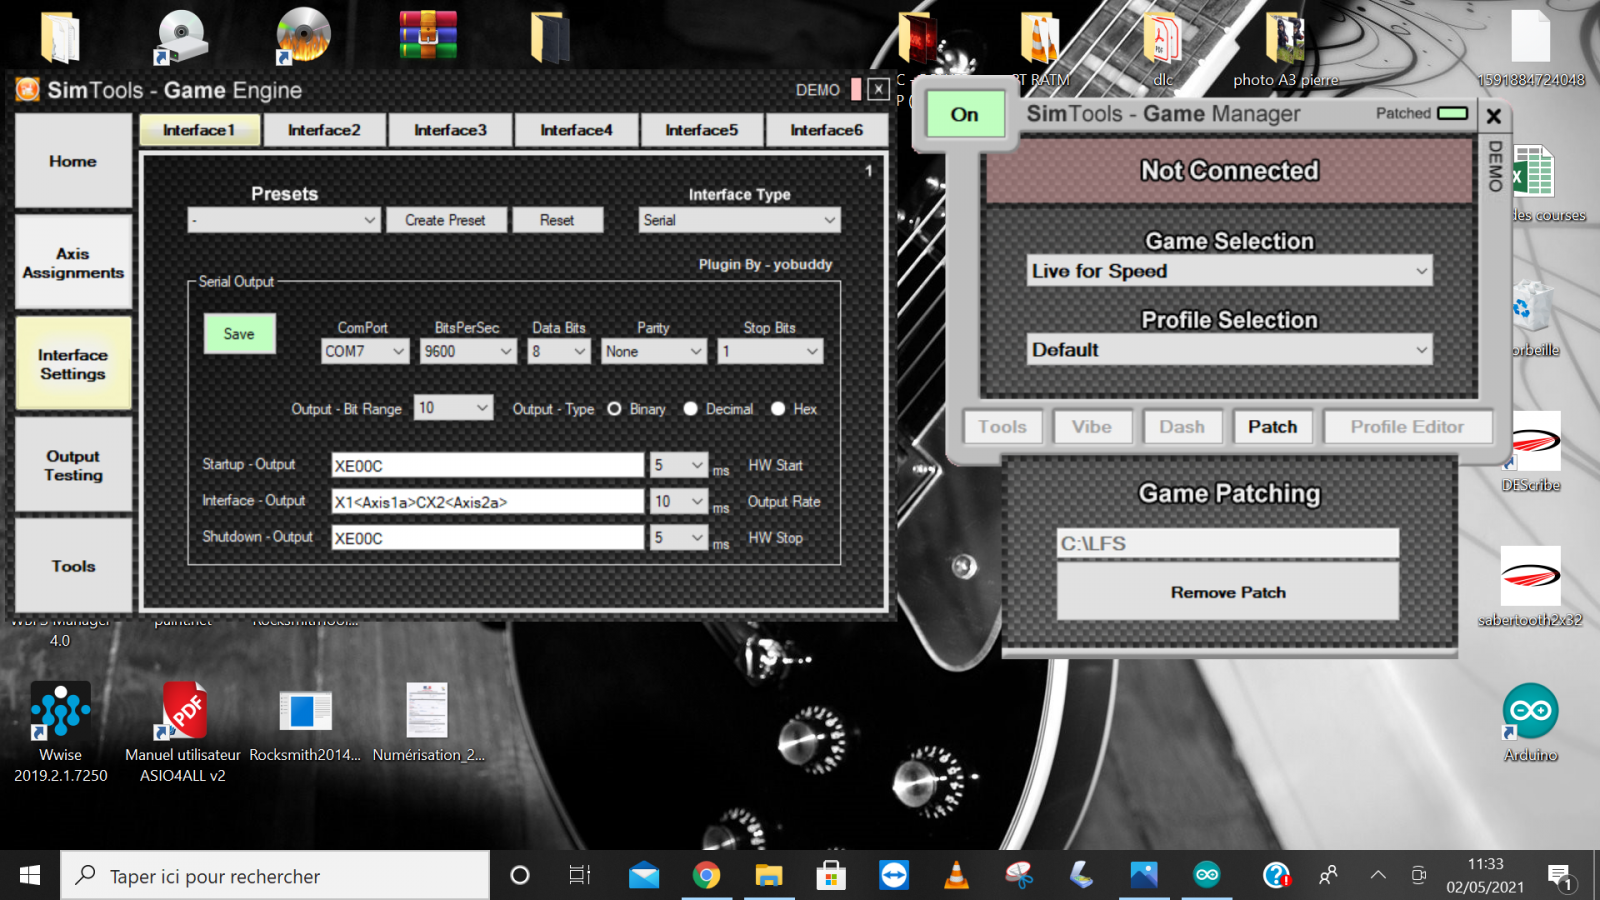The height and width of the screenshot is (900, 1600).
Task: Open the disc burning flame icon
Action: tap(303, 35)
